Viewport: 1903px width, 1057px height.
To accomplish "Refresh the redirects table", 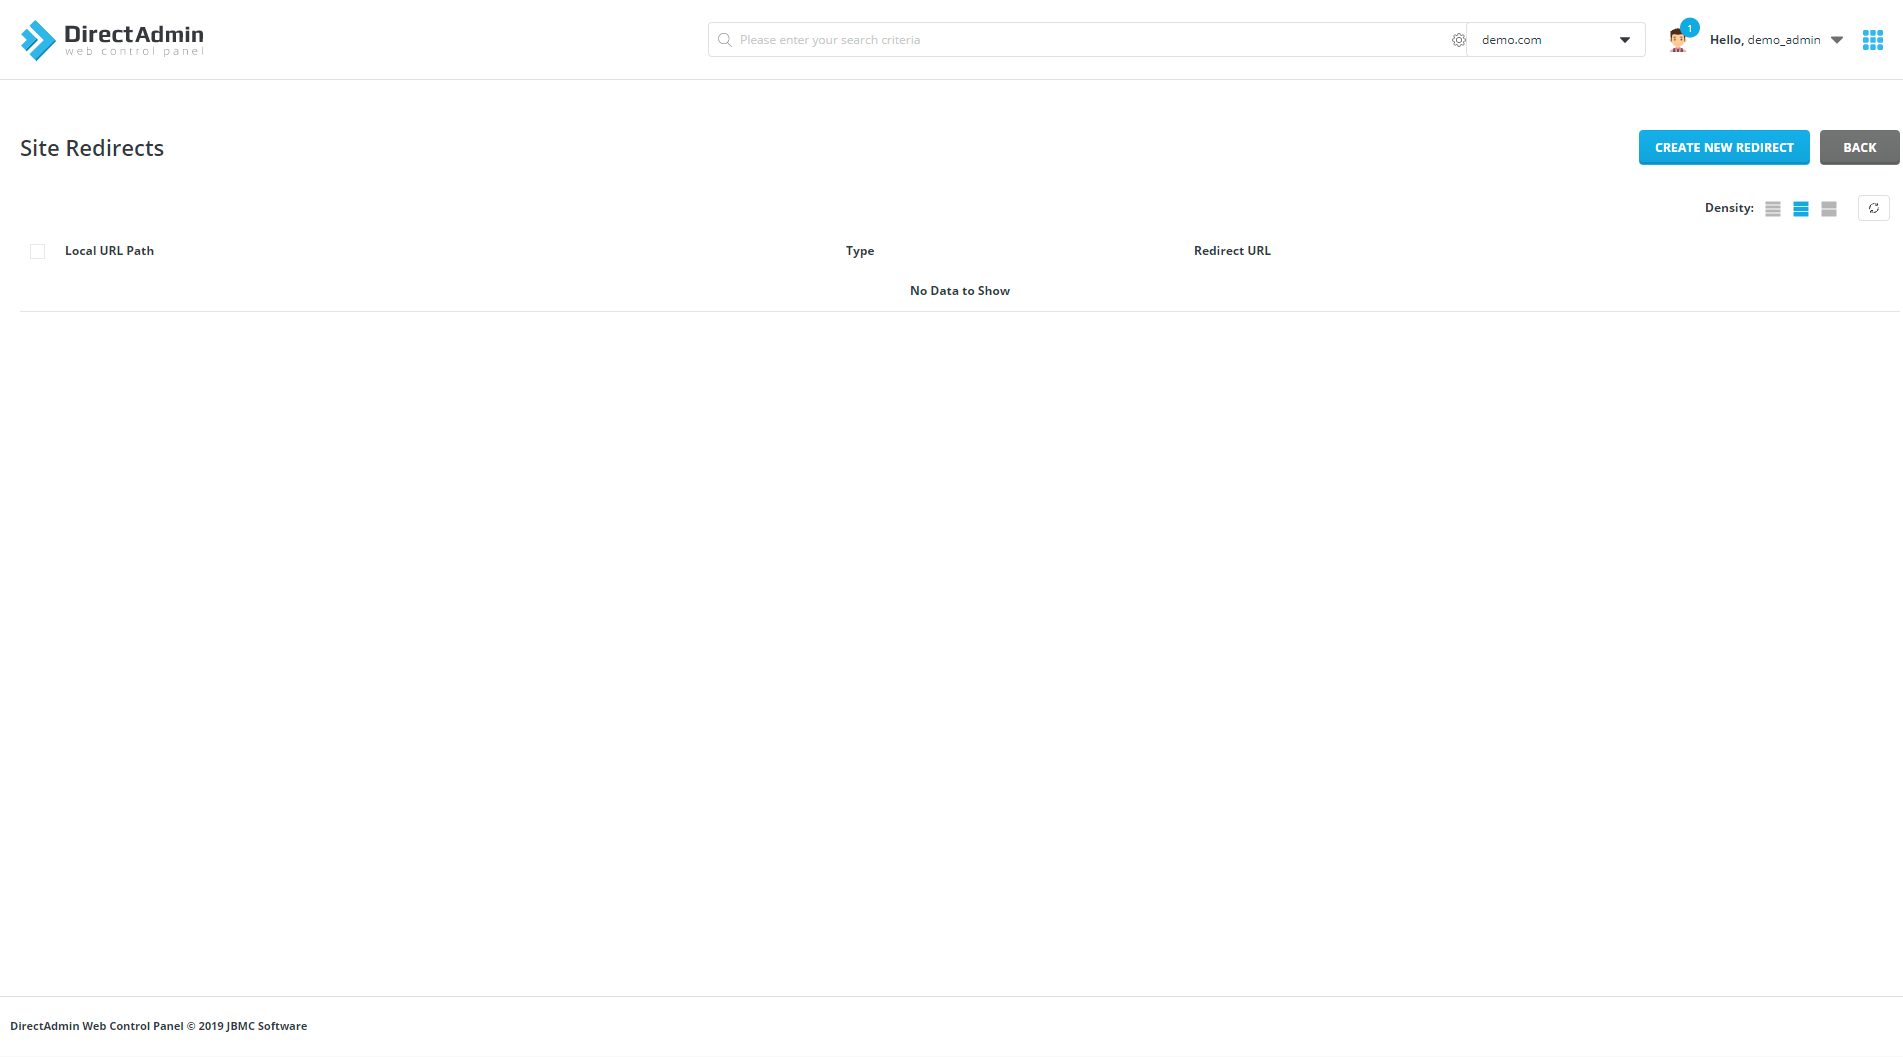I will (1874, 208).
